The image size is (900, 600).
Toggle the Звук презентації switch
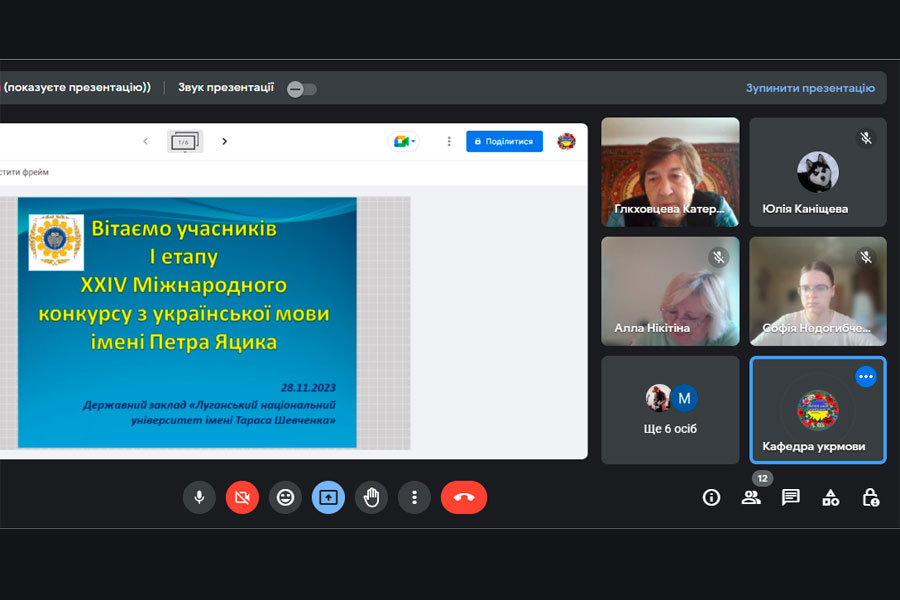coord(302,89)
